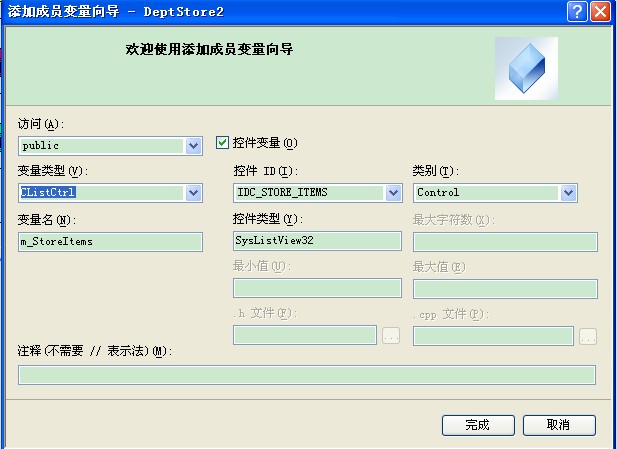Image resolution: width=617 pixels, height=449 pixels.
Task: Click the 控件类型 label
Action: [268, 219]
